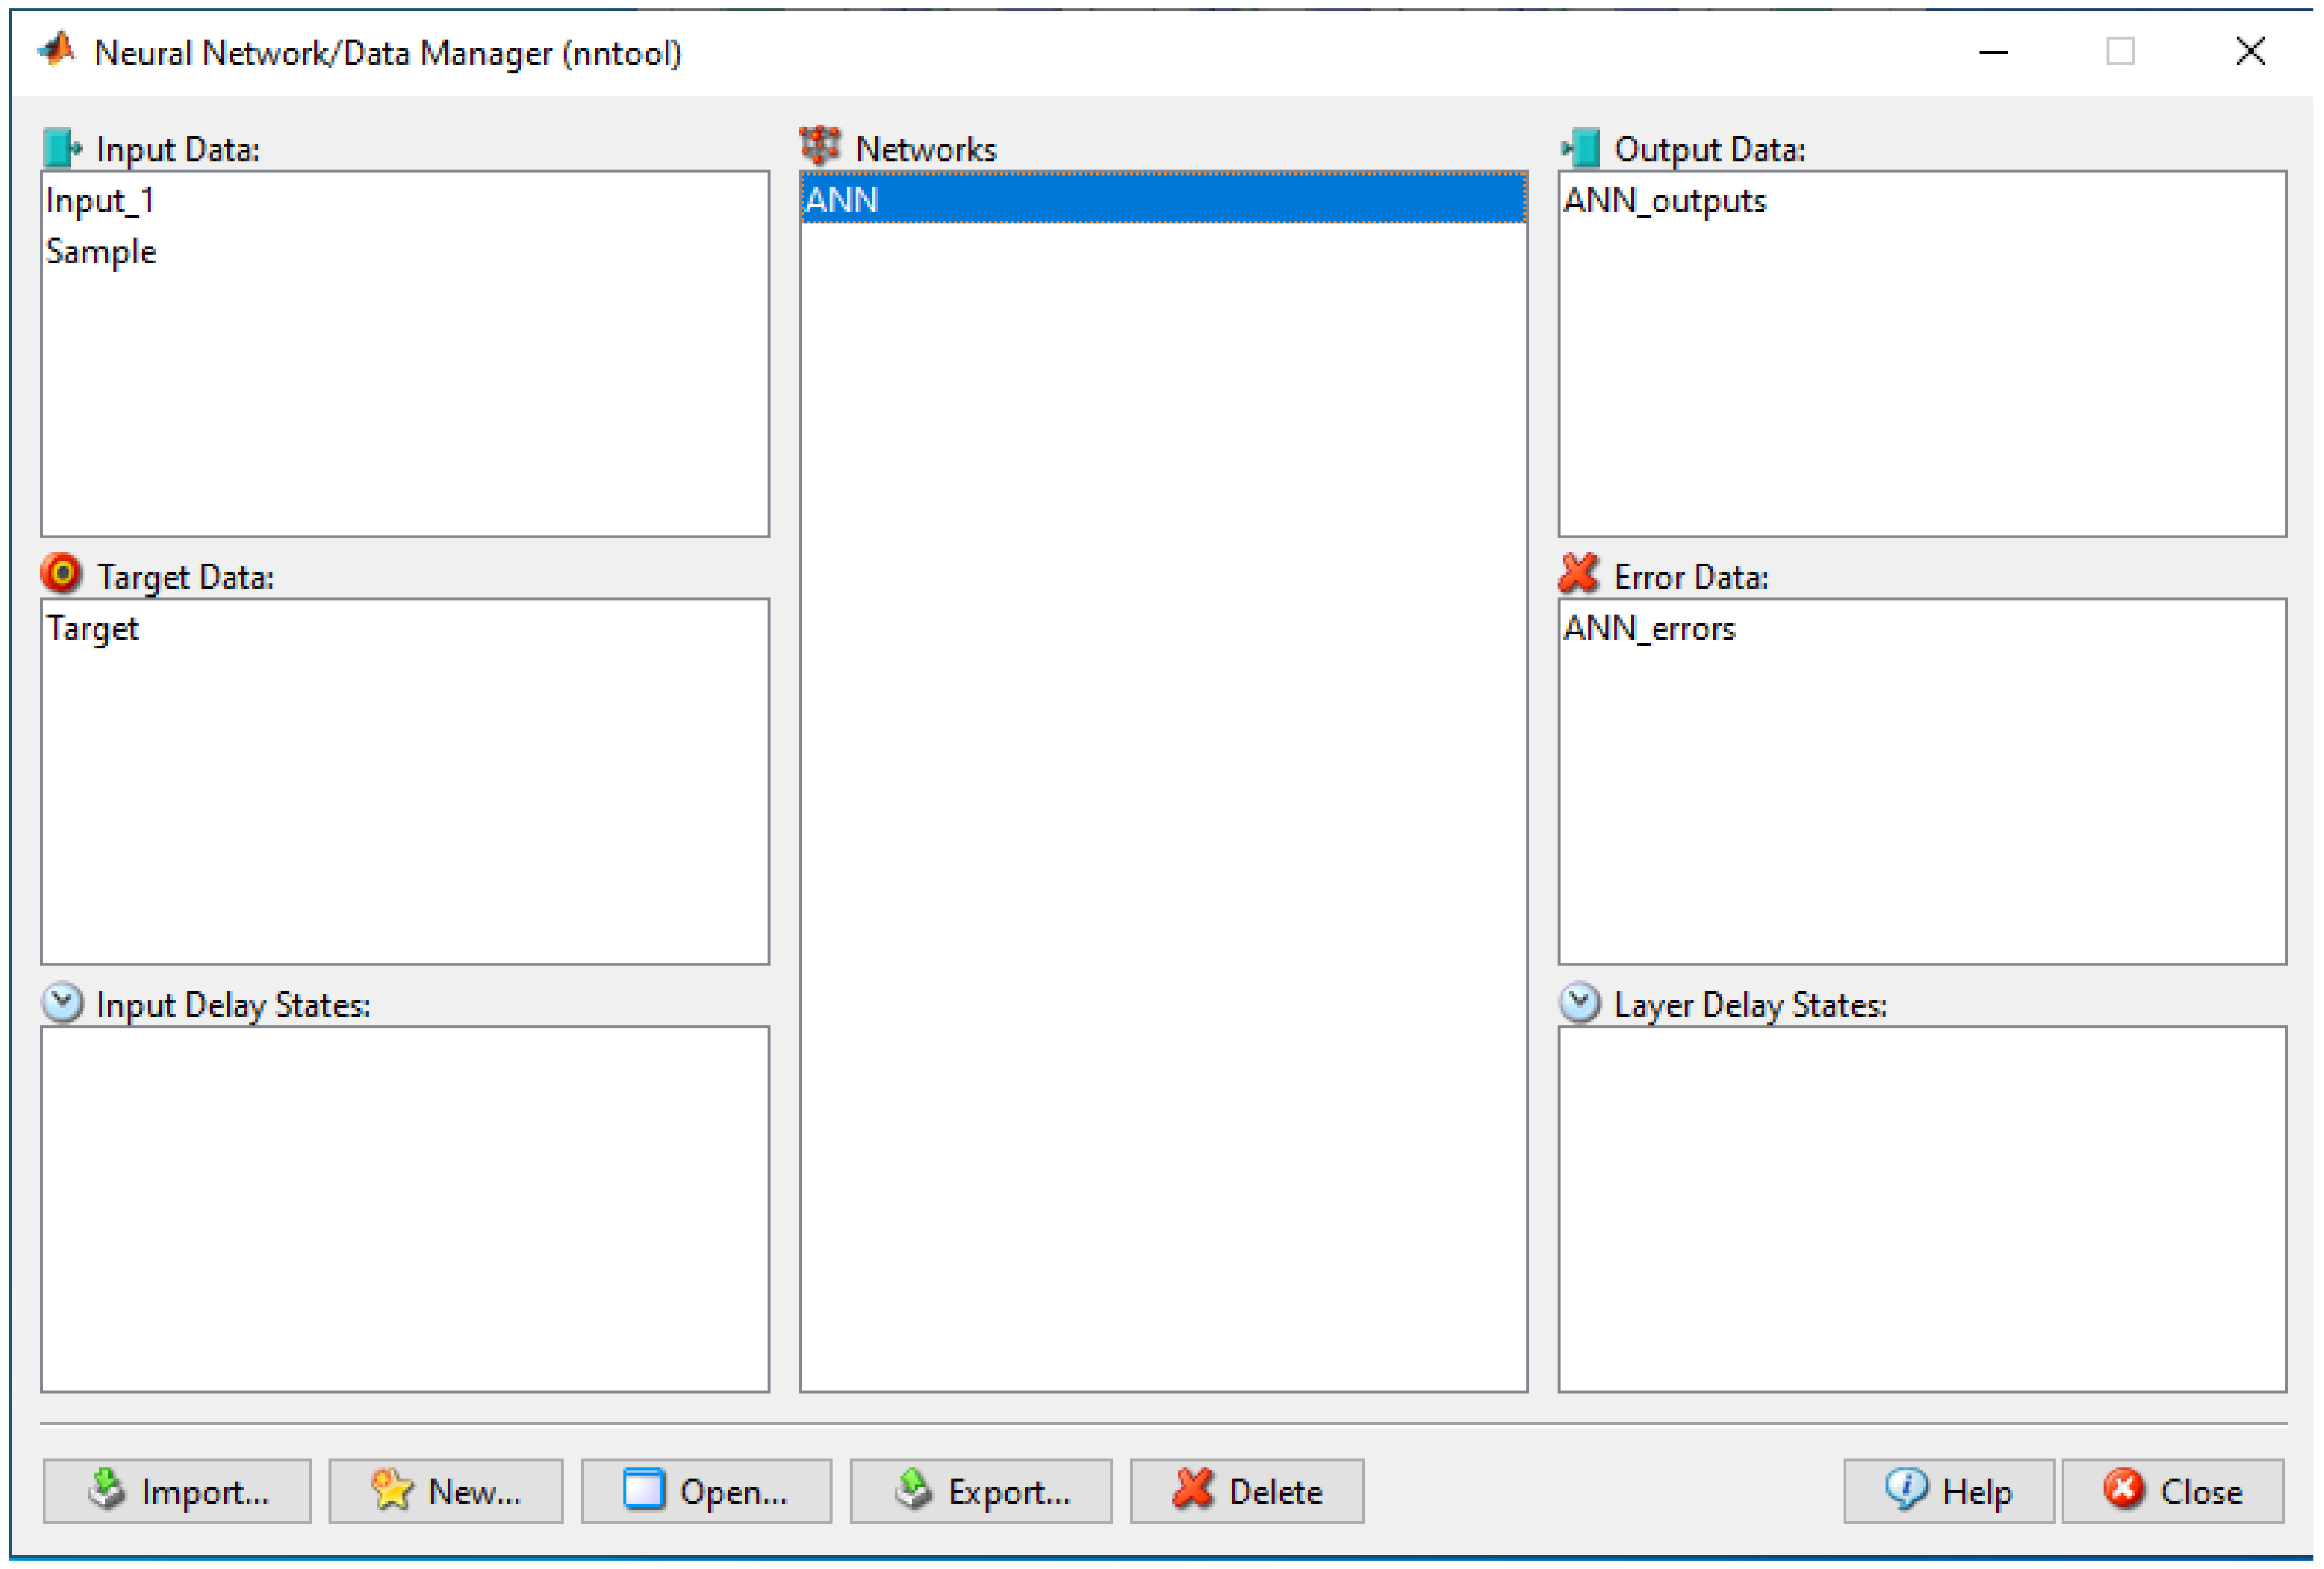Select ANN_errors in Error Data list
The image size is (2324, 1569).
point(1649,629)
